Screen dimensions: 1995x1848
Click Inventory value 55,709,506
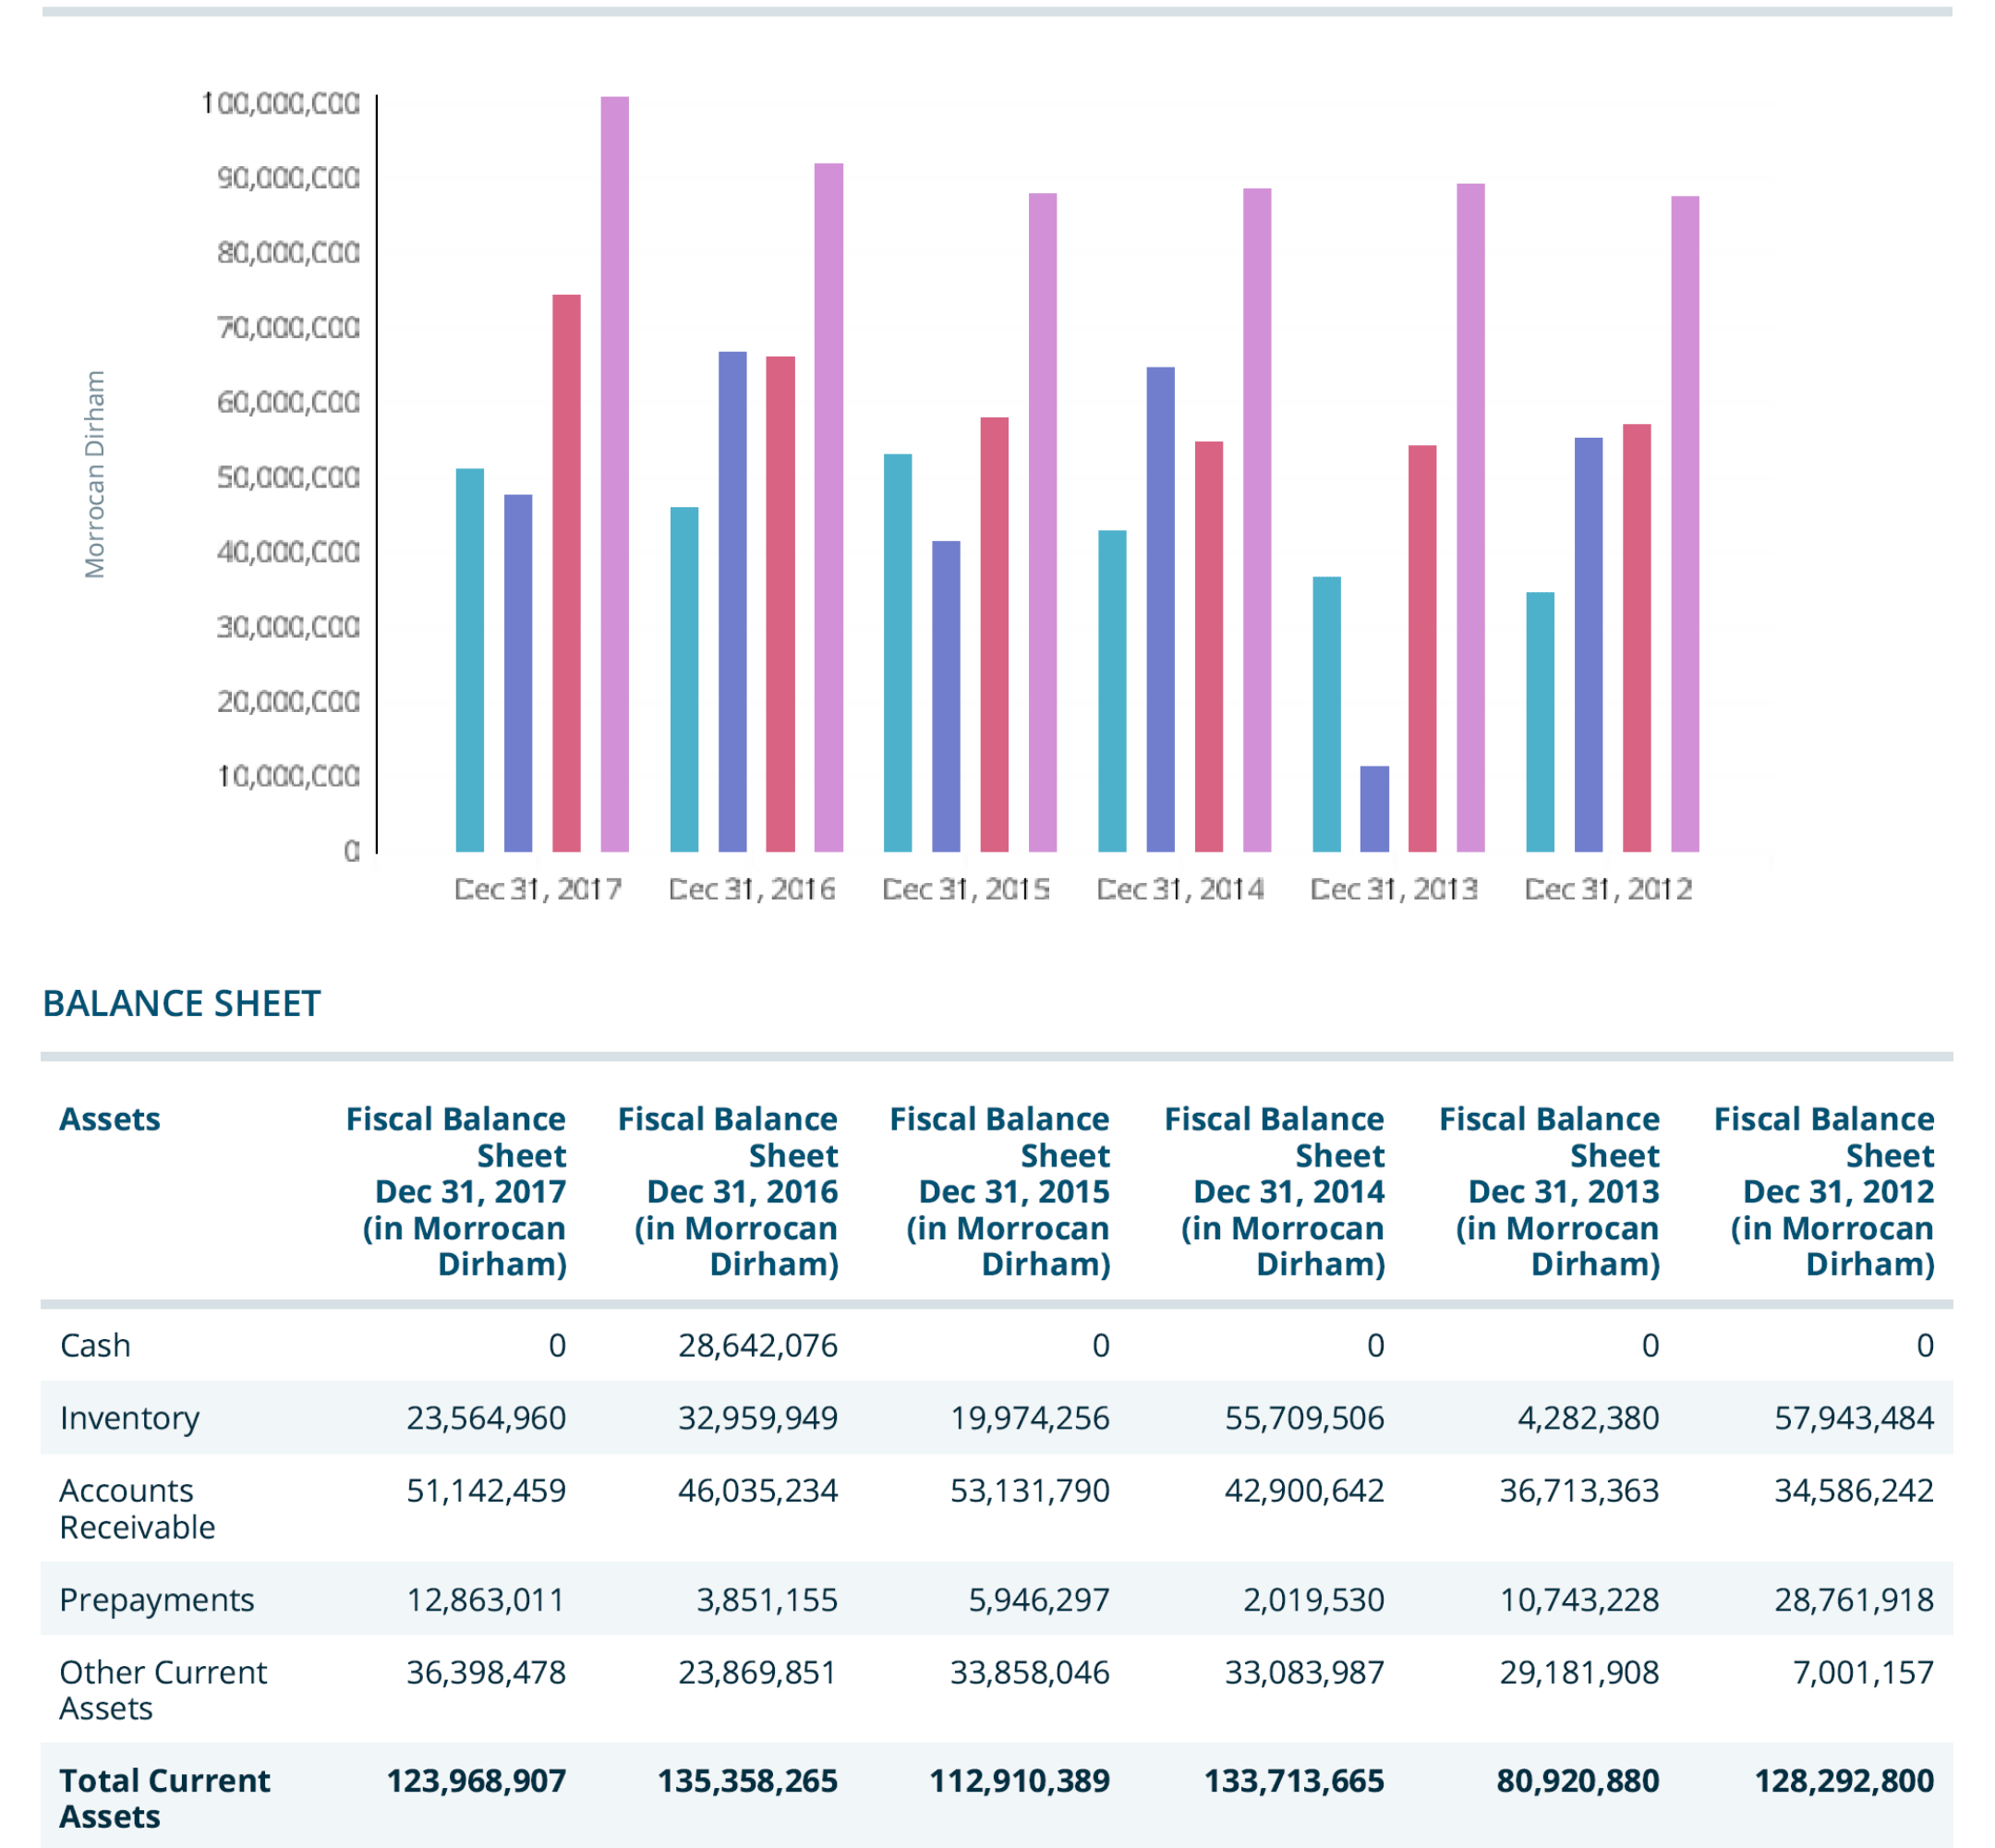(x=1305, y=1418)
